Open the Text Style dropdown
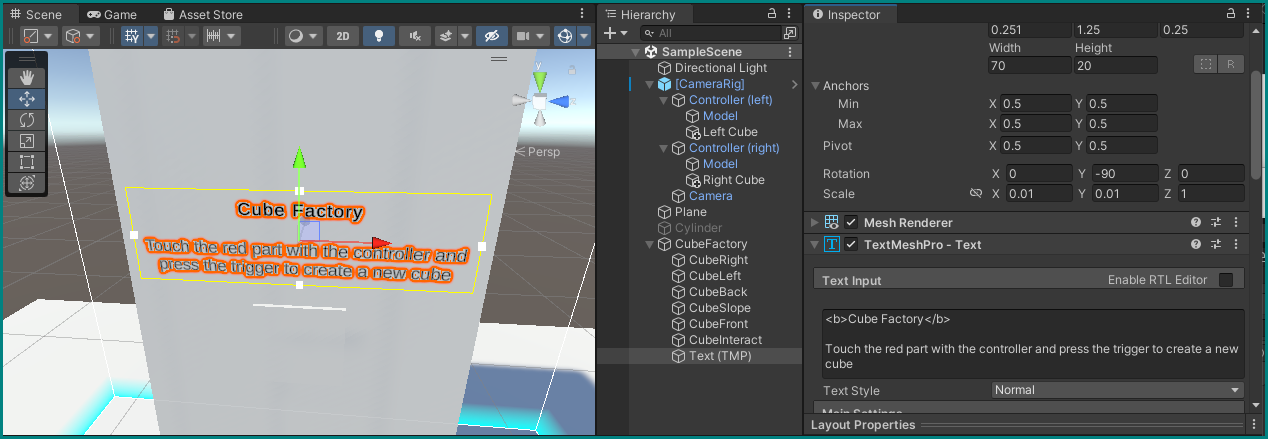1268x439 pixels. click(1116, 390)
